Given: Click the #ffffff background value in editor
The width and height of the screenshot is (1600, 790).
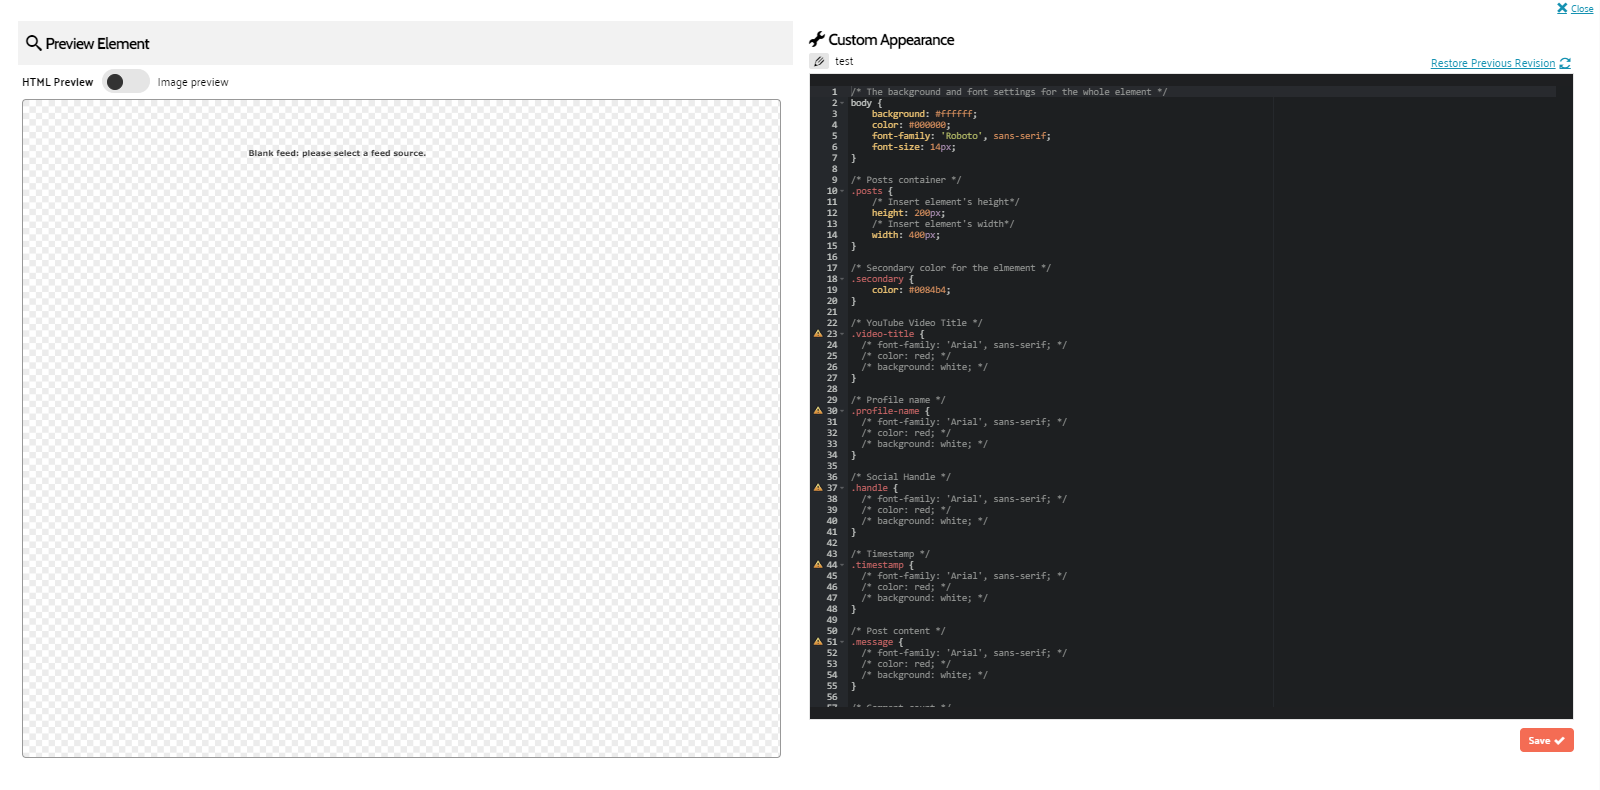Looking at the screenshot, I should tap(954, 114).
